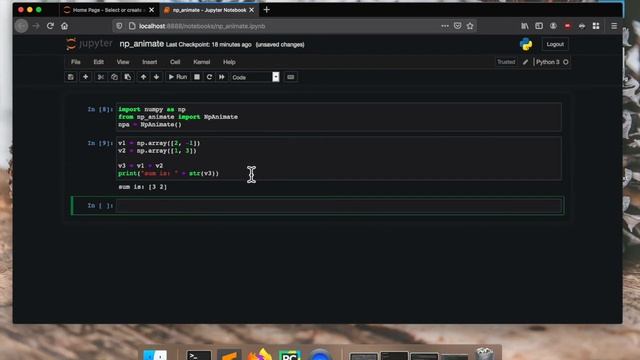Open the Kernel menu

pos(202,62)
